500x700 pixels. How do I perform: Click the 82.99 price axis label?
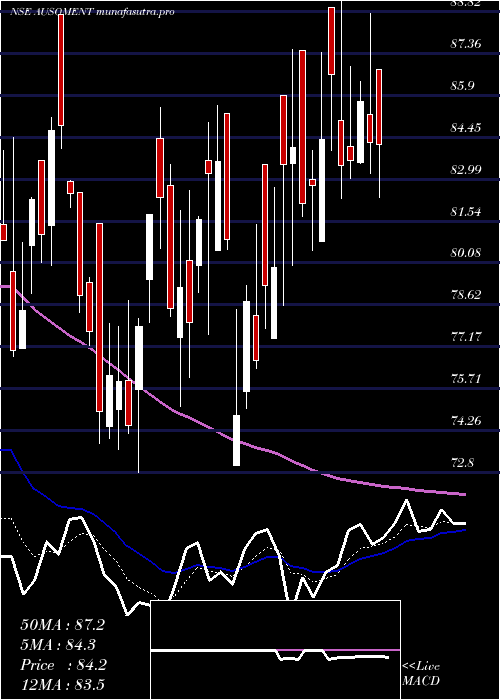(466, 170)
